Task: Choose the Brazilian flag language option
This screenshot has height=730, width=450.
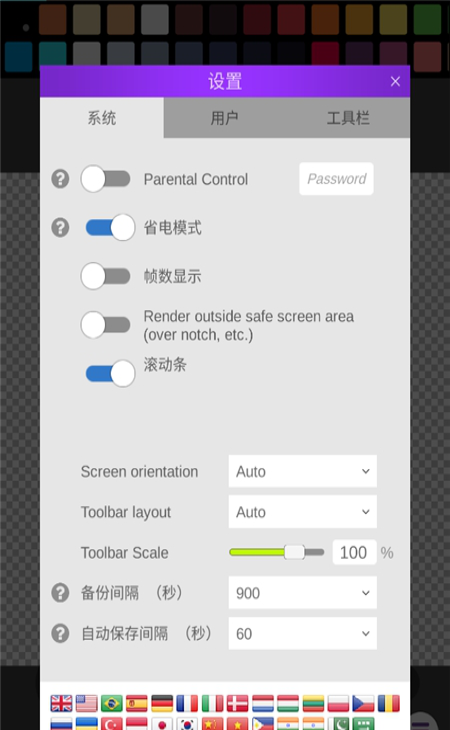Action: (112, 703)
